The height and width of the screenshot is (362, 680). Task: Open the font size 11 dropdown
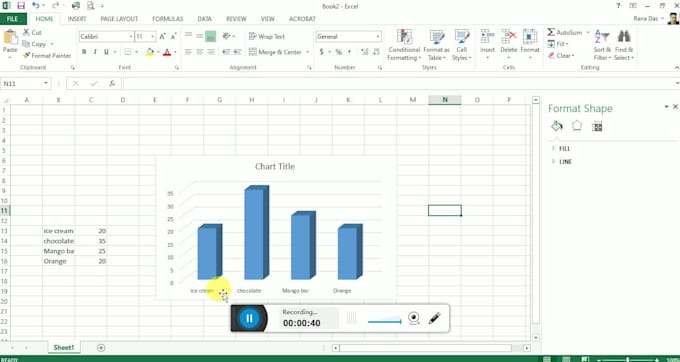coord(153,37)
